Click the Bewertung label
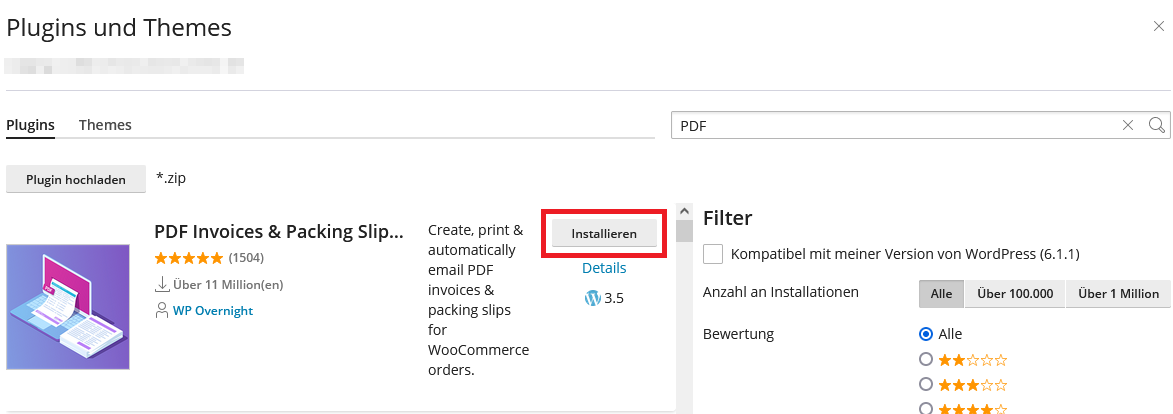 (738, 334)
